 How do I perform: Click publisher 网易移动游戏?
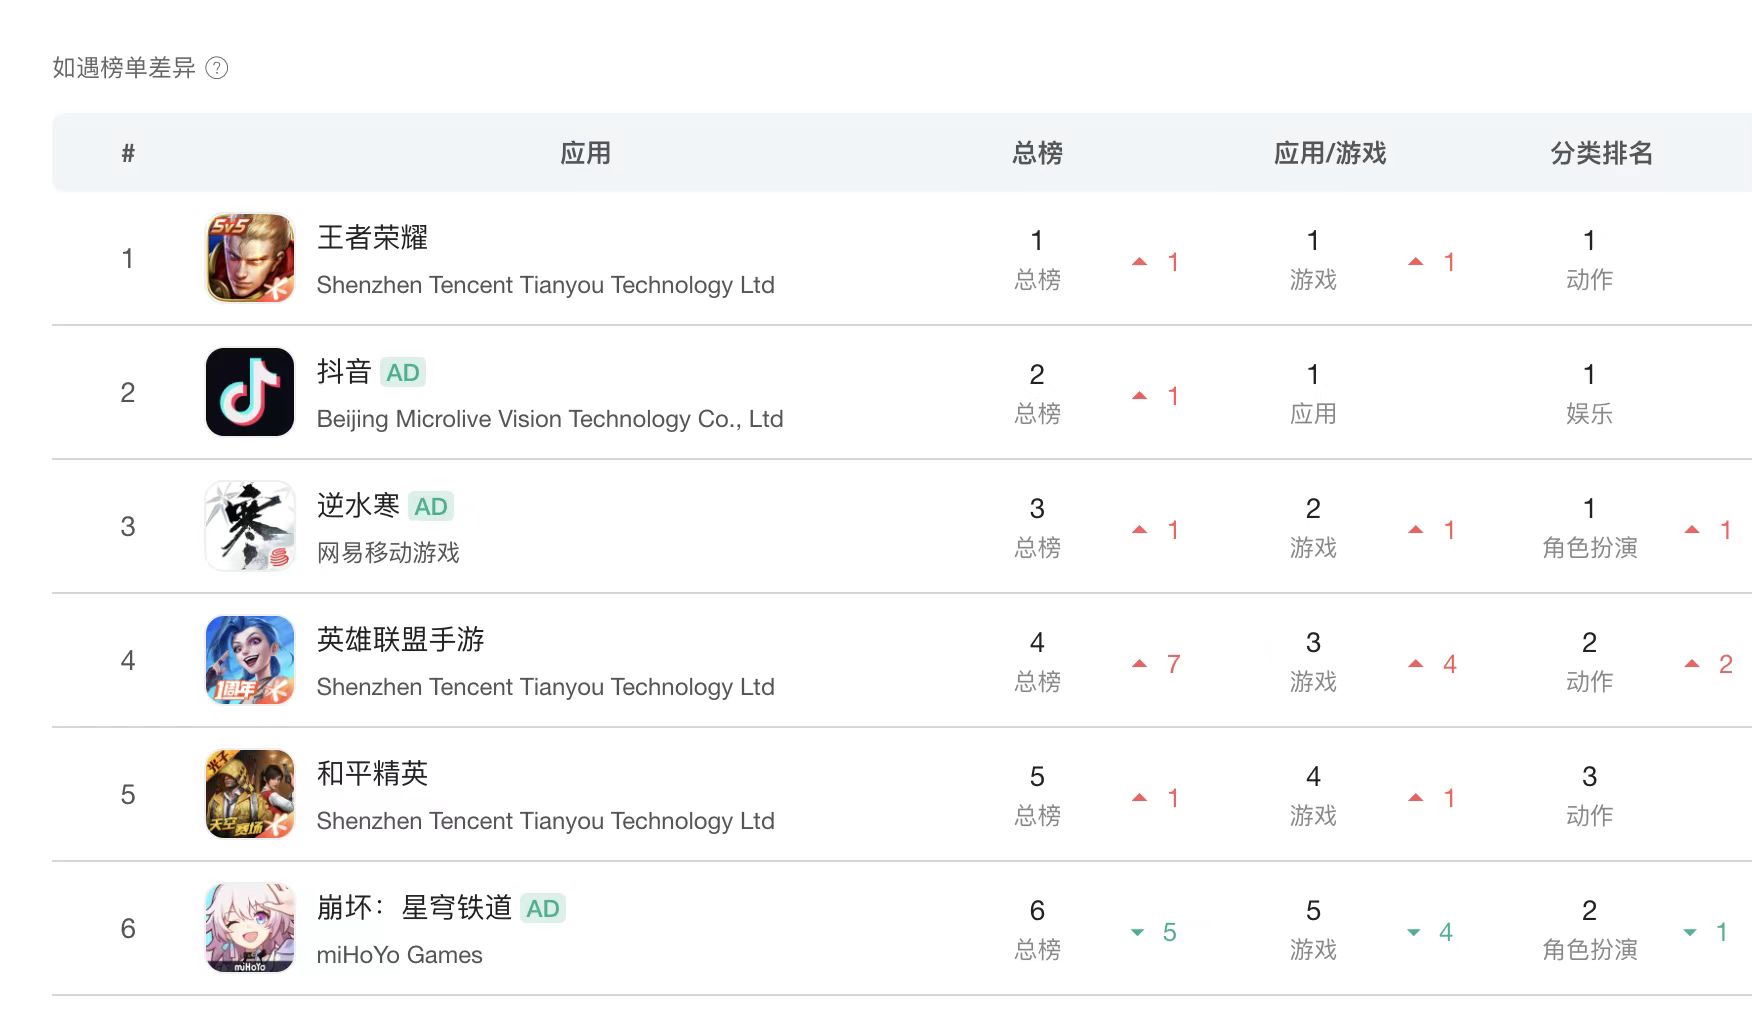click(388, 553)
